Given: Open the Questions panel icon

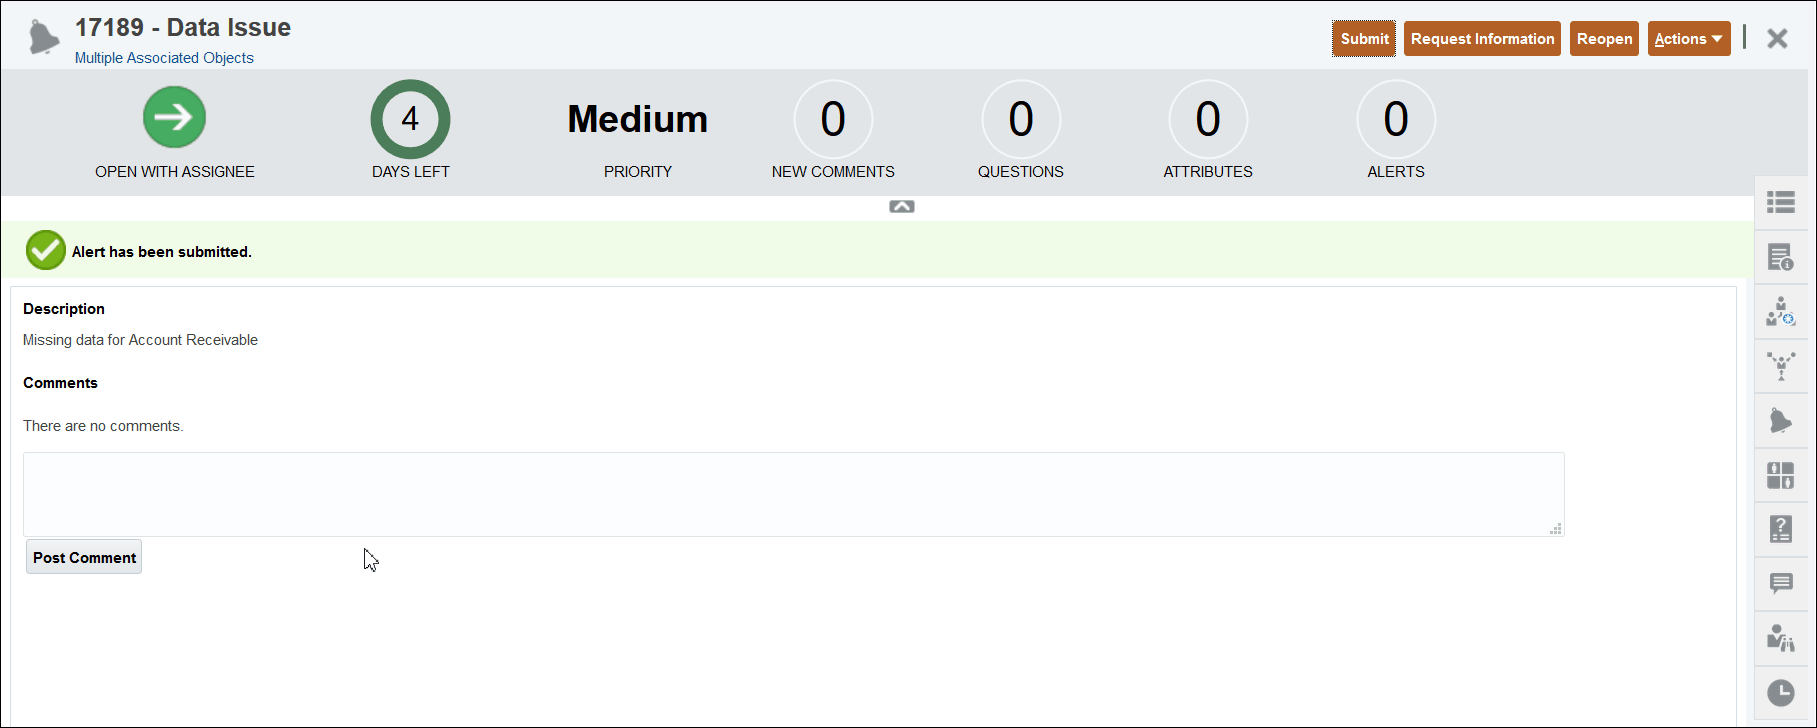Looking at the screenshot, I should tap(1783, 529).
